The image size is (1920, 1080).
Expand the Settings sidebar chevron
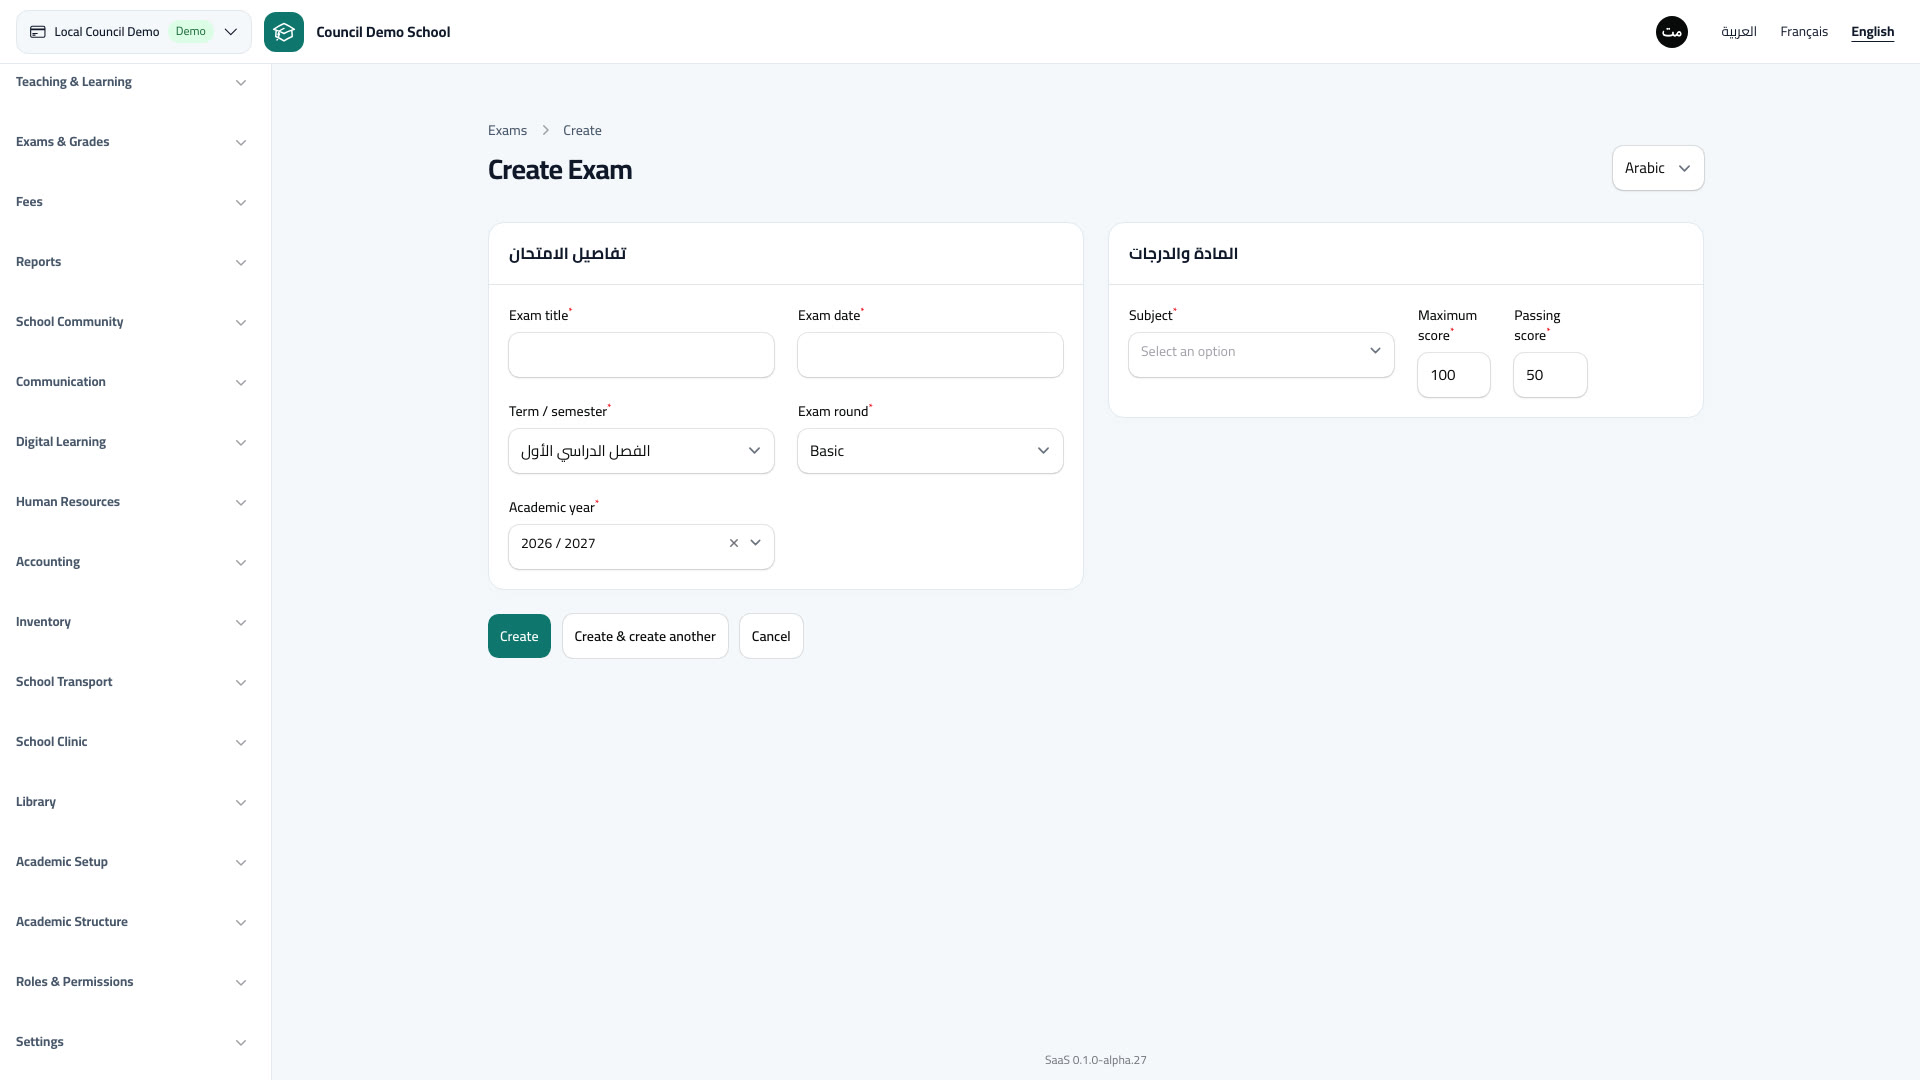[241, 1043]
